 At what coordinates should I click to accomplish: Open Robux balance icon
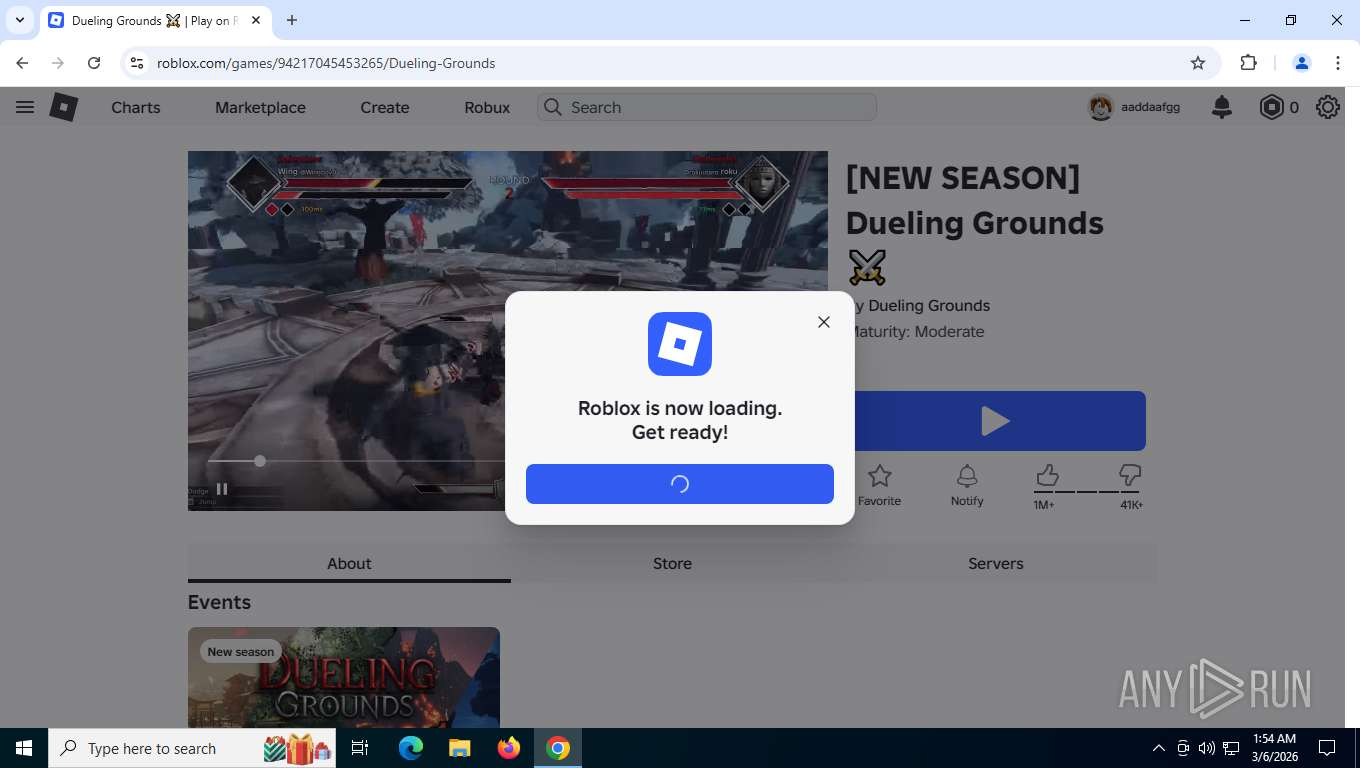(1271, 107)
